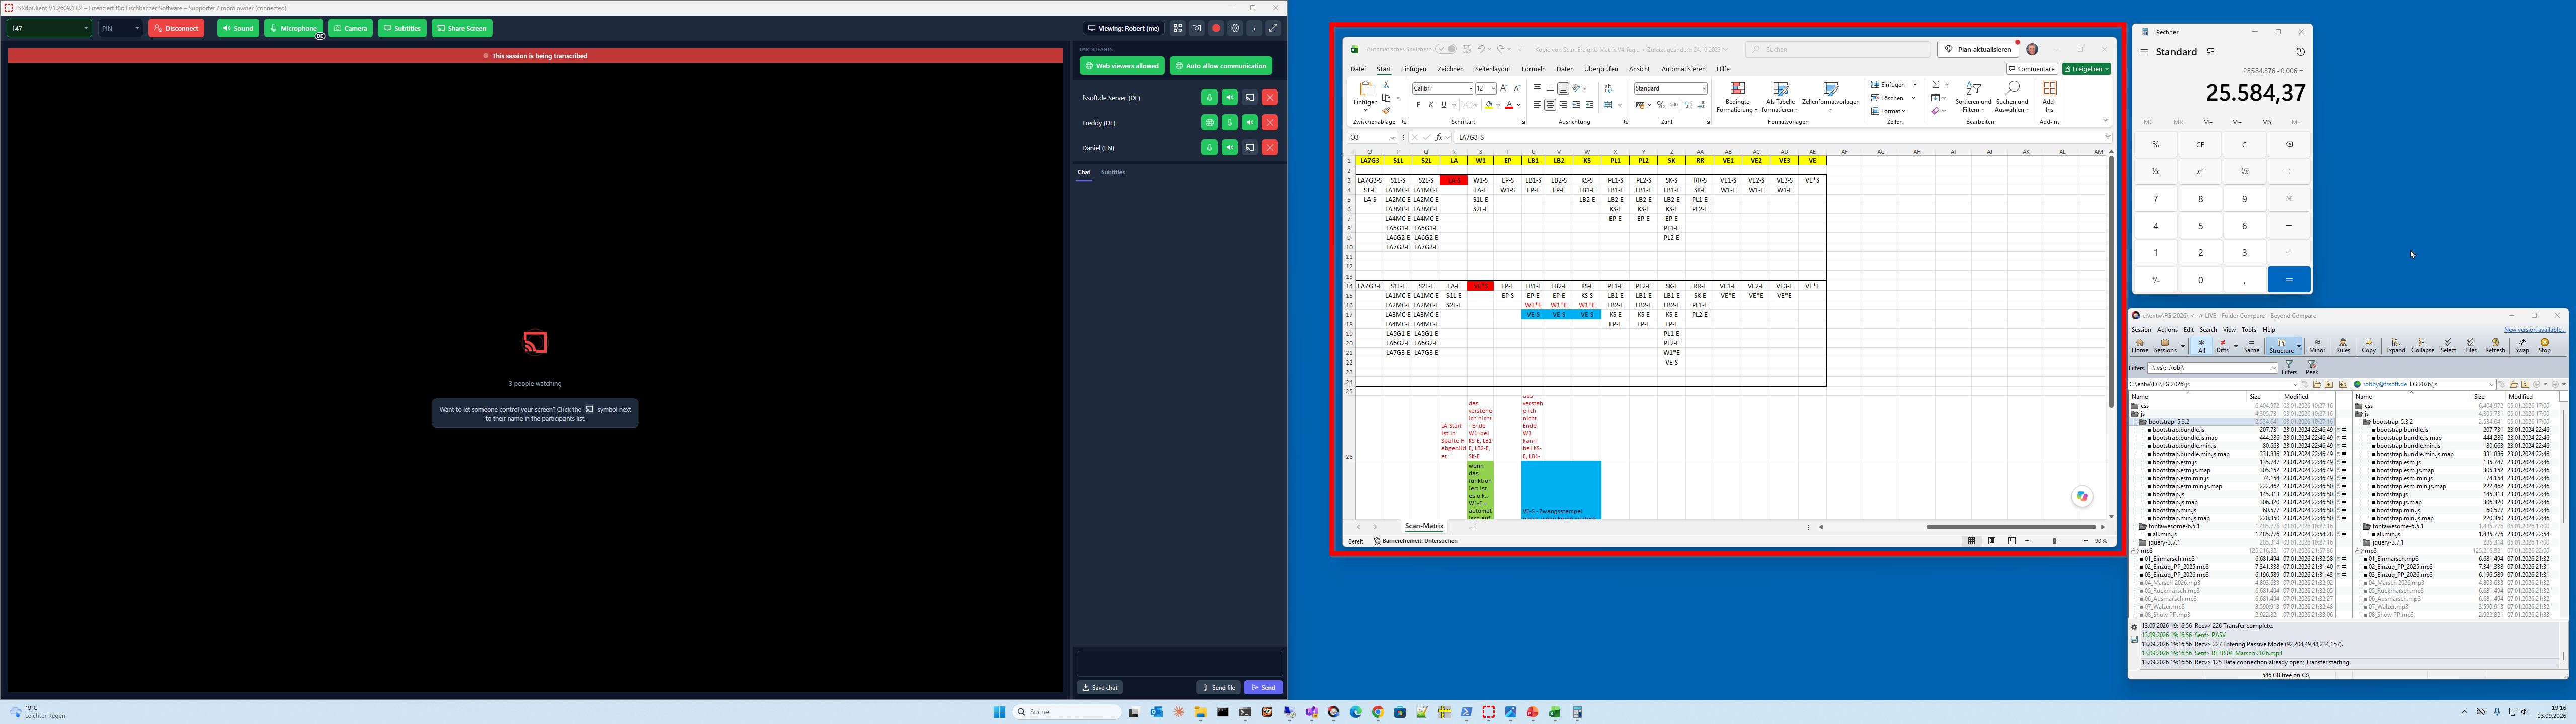
Task: Open FSRdpClient settings gear
Action: coord(1235,28)
